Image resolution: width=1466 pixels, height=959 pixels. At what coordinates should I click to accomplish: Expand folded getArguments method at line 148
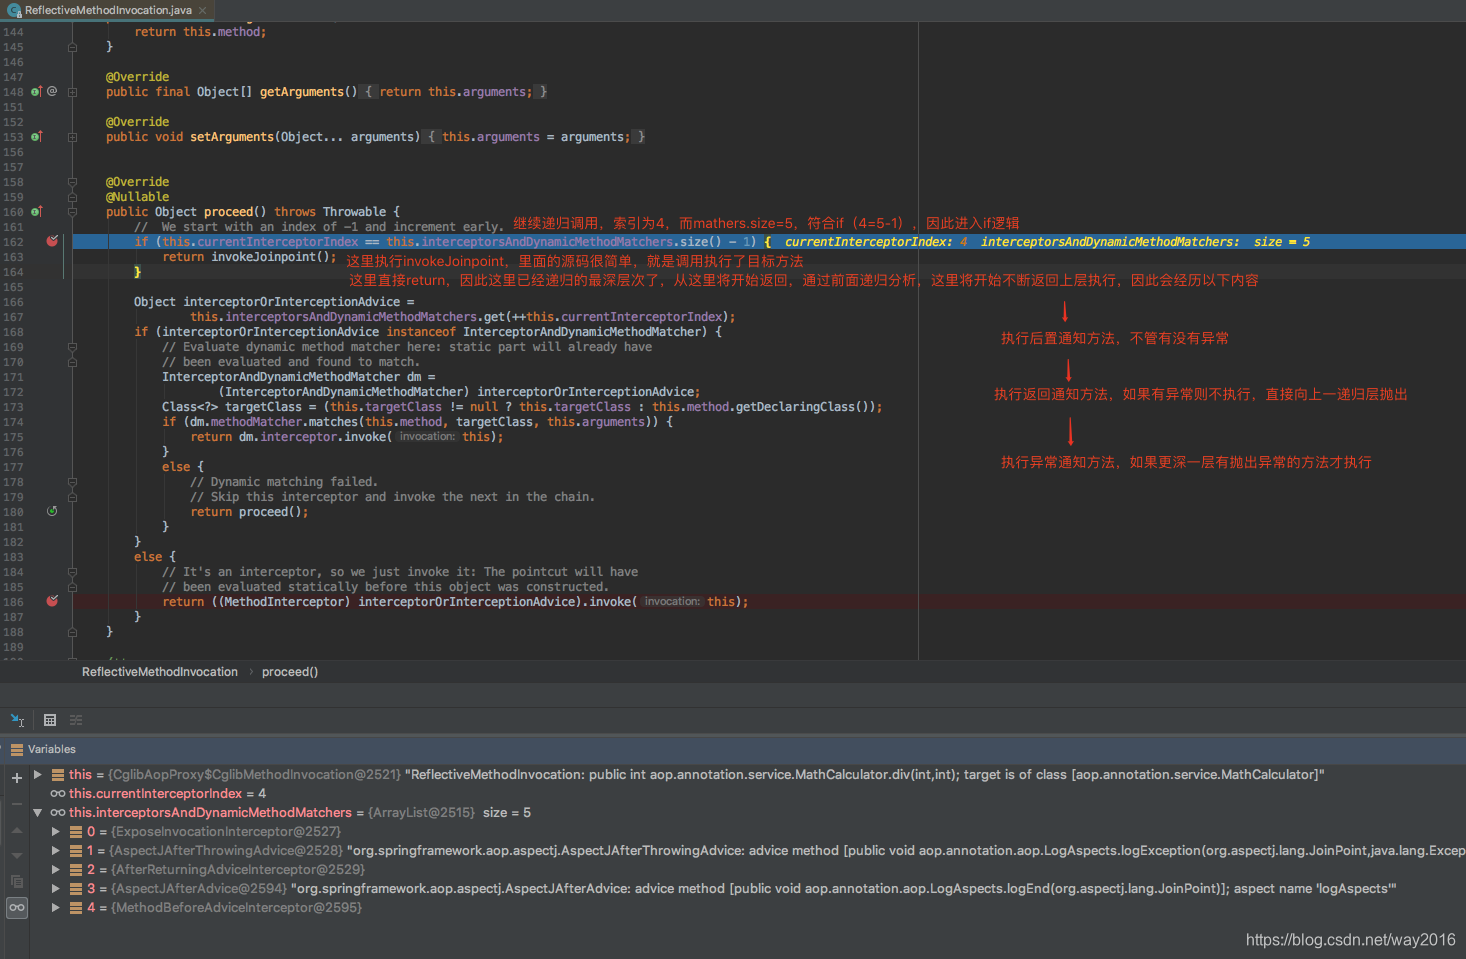(72, 92)
